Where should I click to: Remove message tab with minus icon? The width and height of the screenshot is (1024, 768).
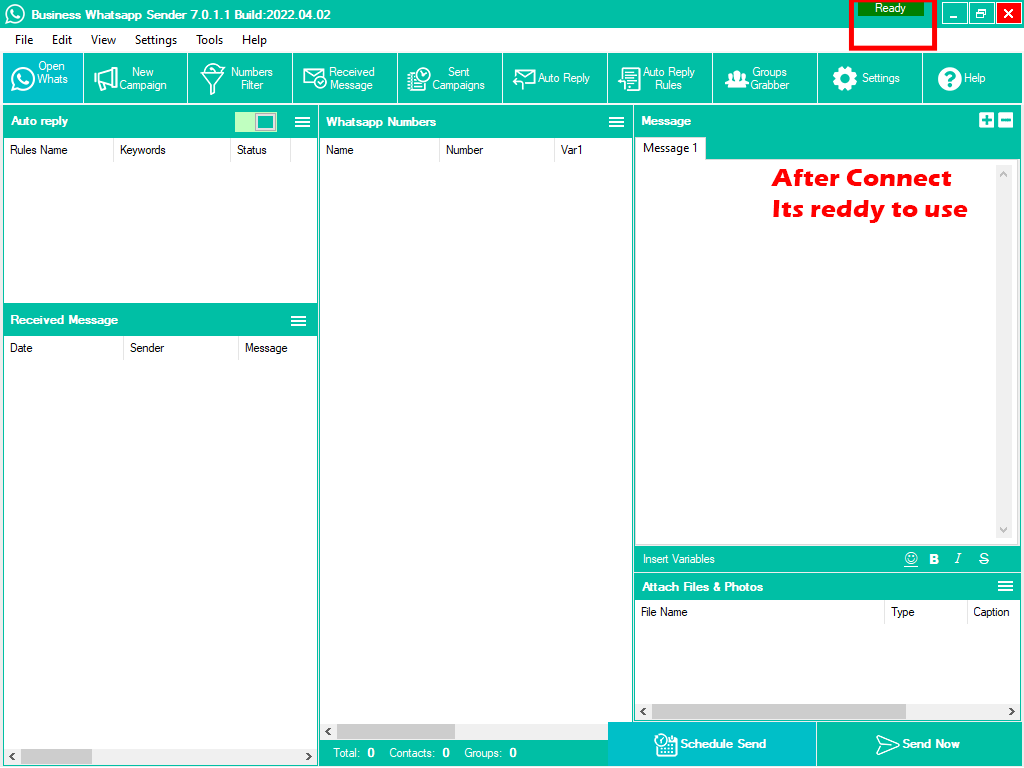pyautogui.click(x=1006, y=120)
